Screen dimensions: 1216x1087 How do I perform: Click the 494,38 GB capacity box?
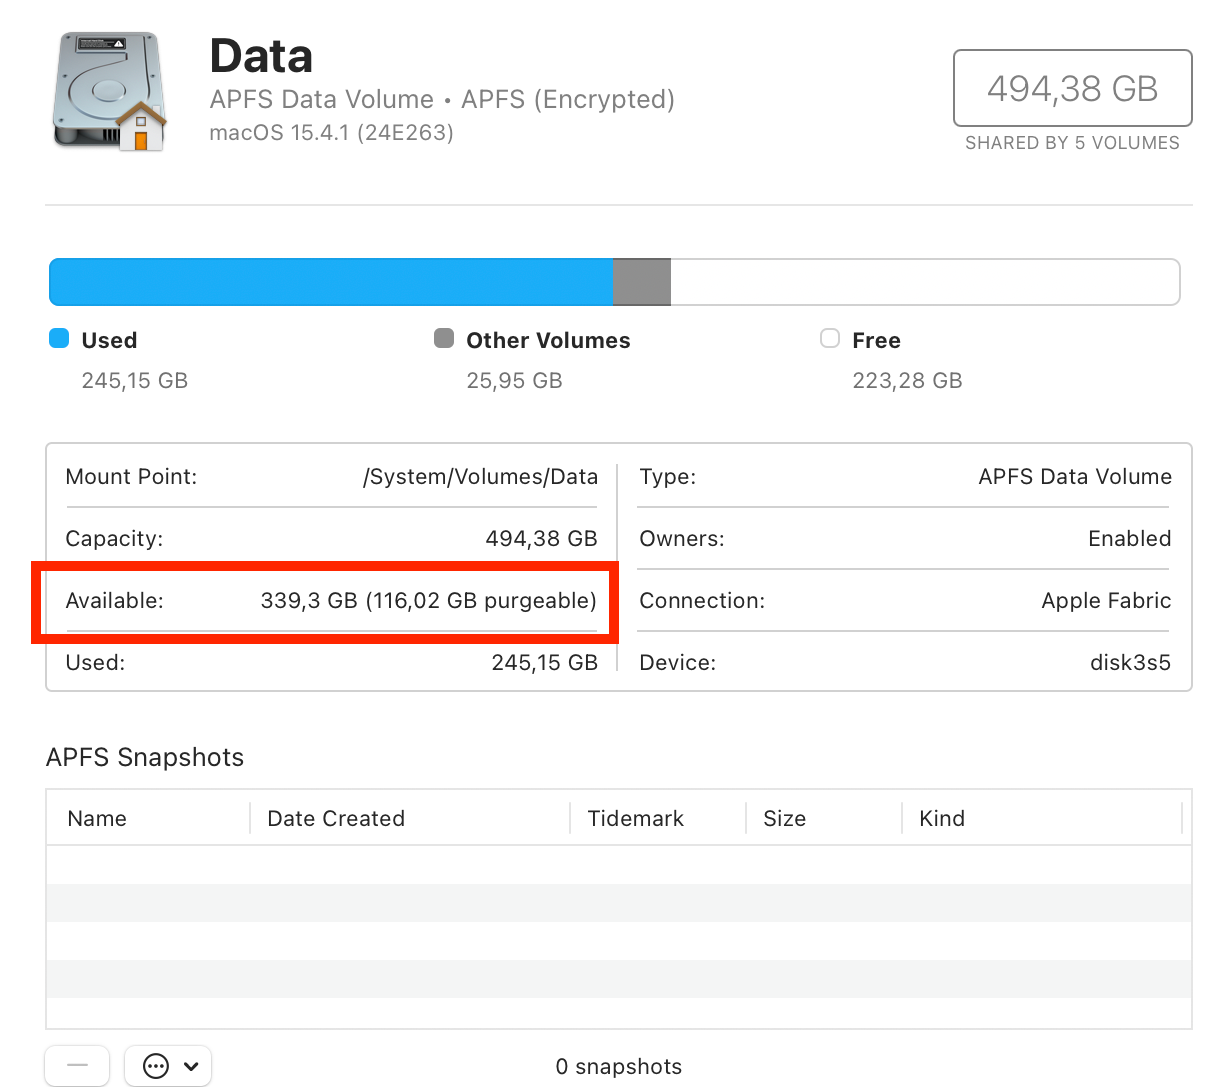[1073, 88]
